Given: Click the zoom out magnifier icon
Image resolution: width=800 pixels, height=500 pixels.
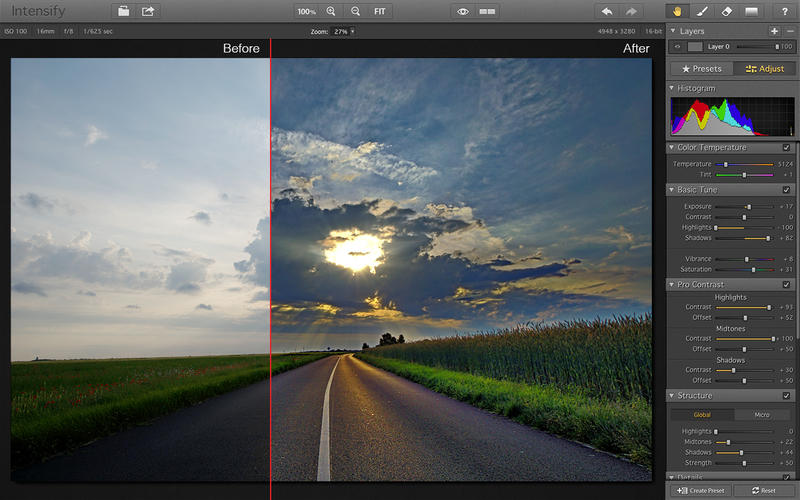Looking at the screenshot, I should [355, 11].
